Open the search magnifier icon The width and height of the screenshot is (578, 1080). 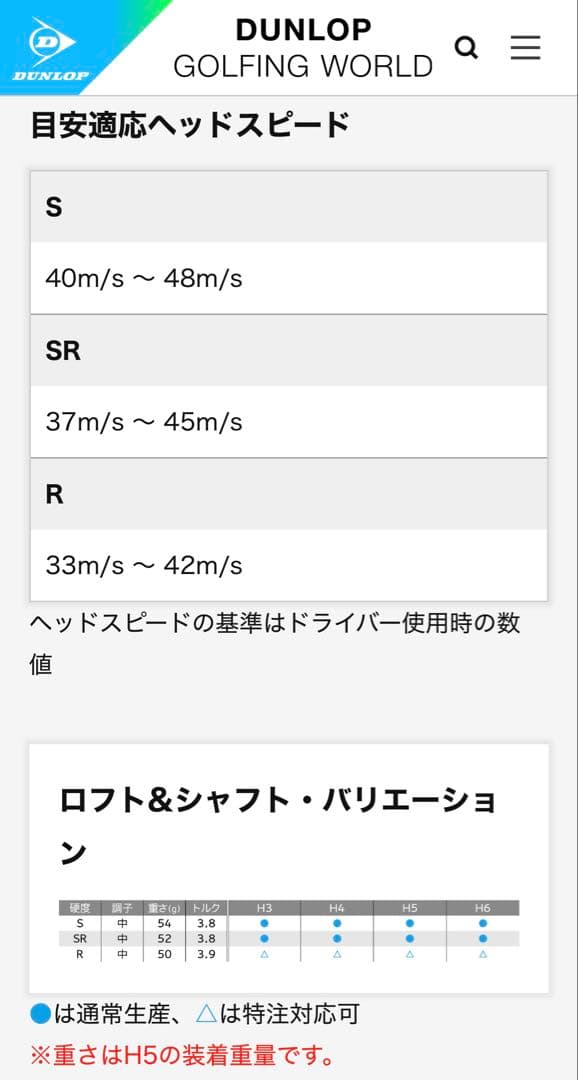(466, 47)
